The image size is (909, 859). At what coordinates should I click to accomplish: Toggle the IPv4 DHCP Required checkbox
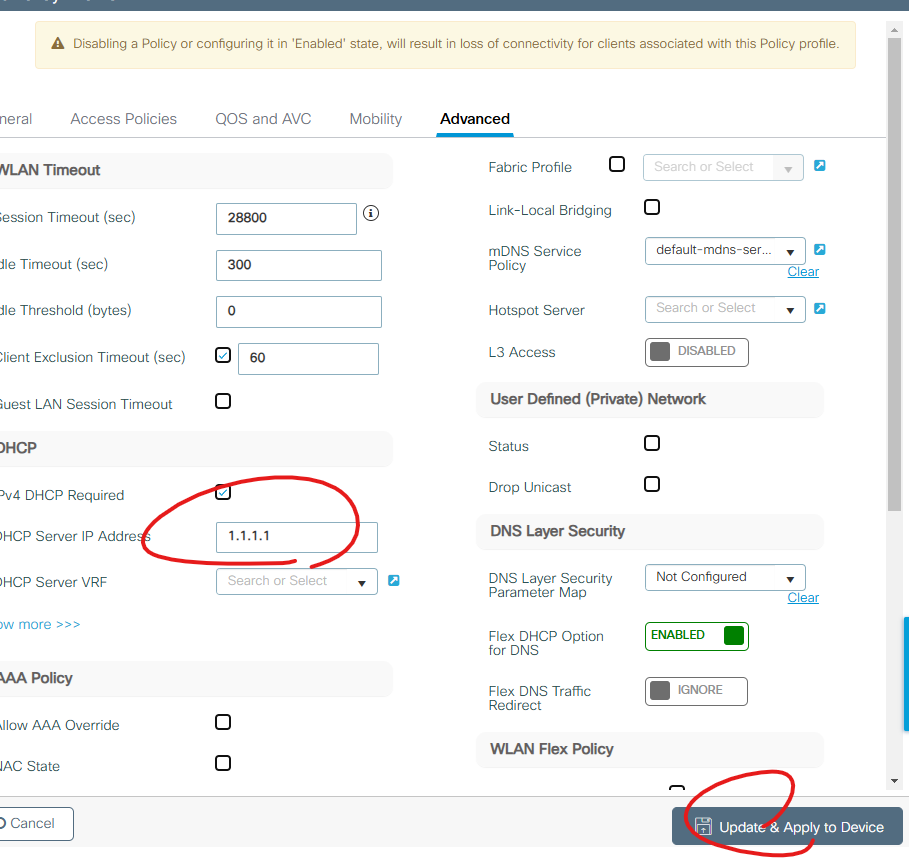click(x=223, y=492)
